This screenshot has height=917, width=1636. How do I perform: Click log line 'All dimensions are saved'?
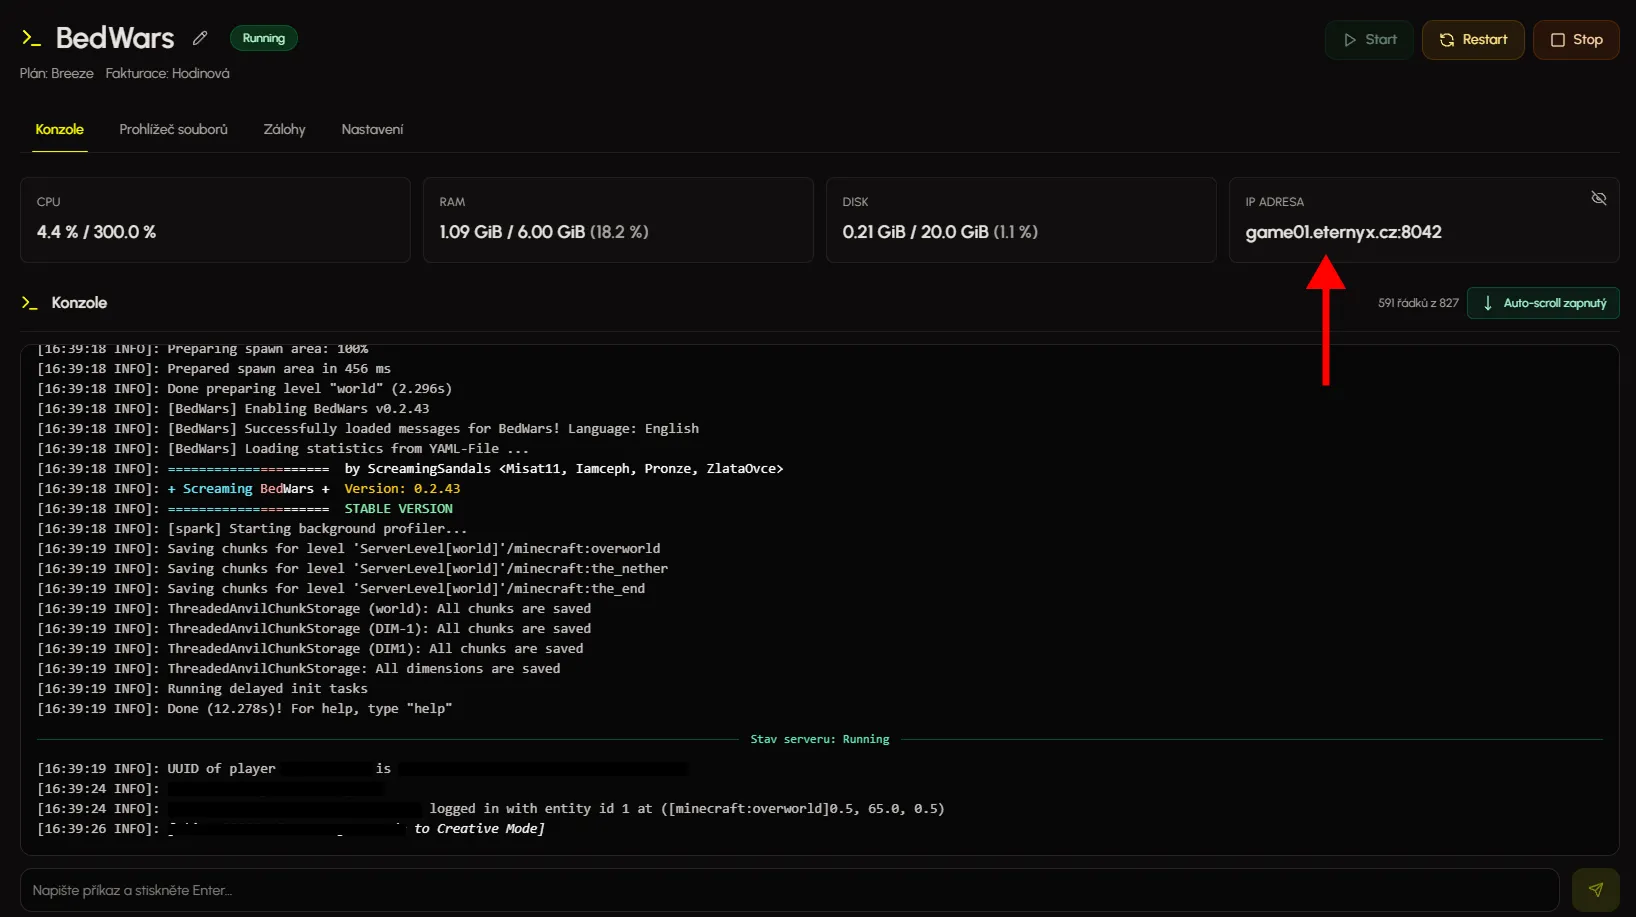click(x=299, y=669)
